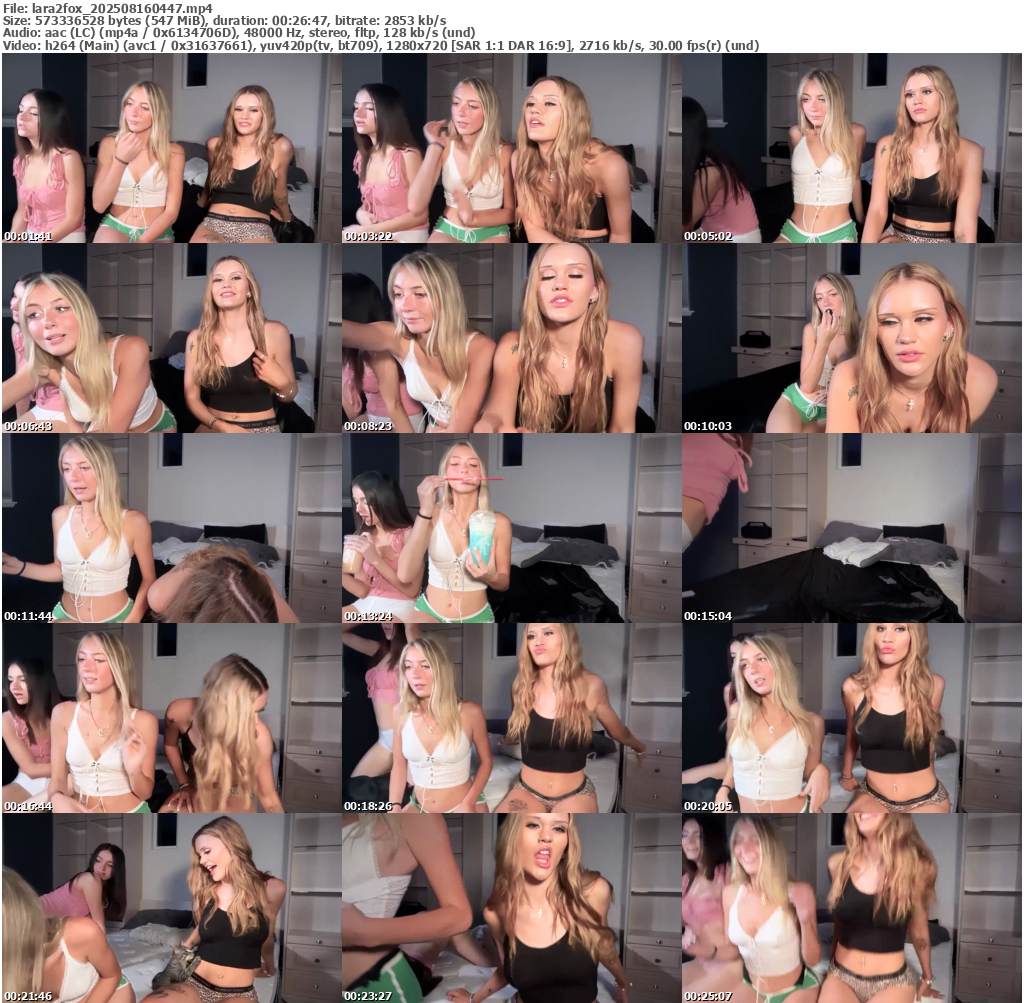Click the thumbnail frame stamped 00:25:07
Image resolution: width=1024 pixels, height=1003 pixels.
[x=852, y=908]
